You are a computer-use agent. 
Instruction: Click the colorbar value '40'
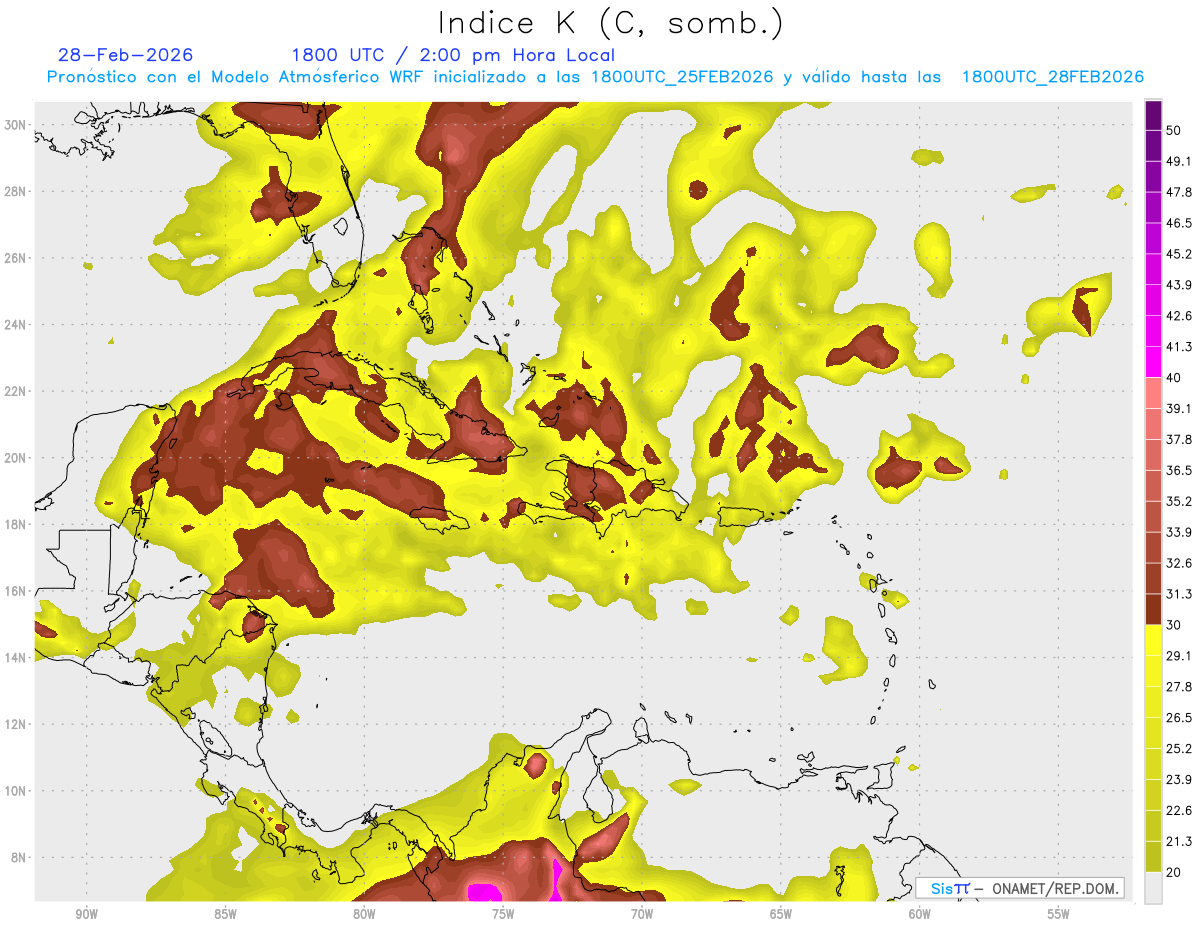[x=1175, y=378]
